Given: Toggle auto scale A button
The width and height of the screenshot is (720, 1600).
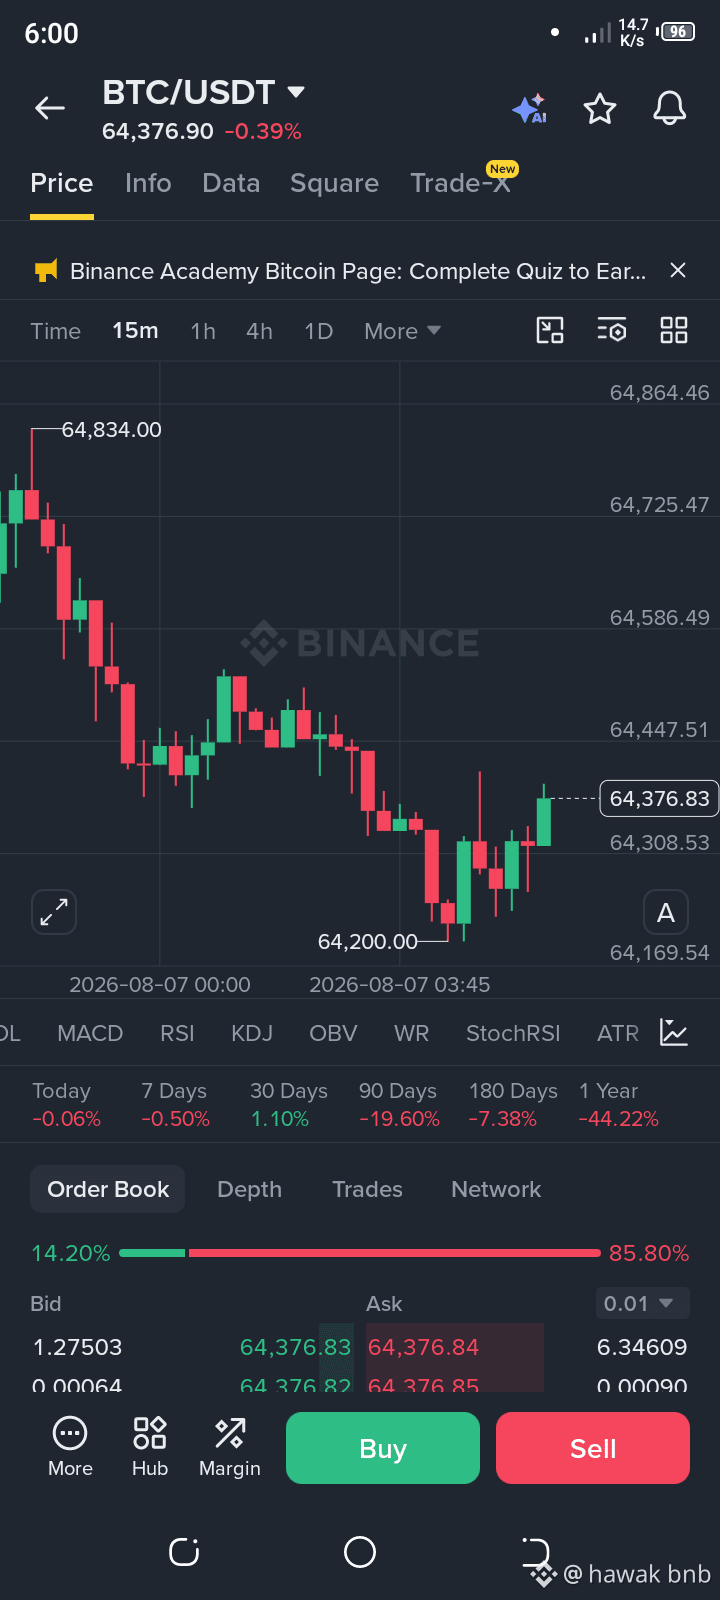Looking at the screenshot, I should pyautogui.click(x=666, y=912).
